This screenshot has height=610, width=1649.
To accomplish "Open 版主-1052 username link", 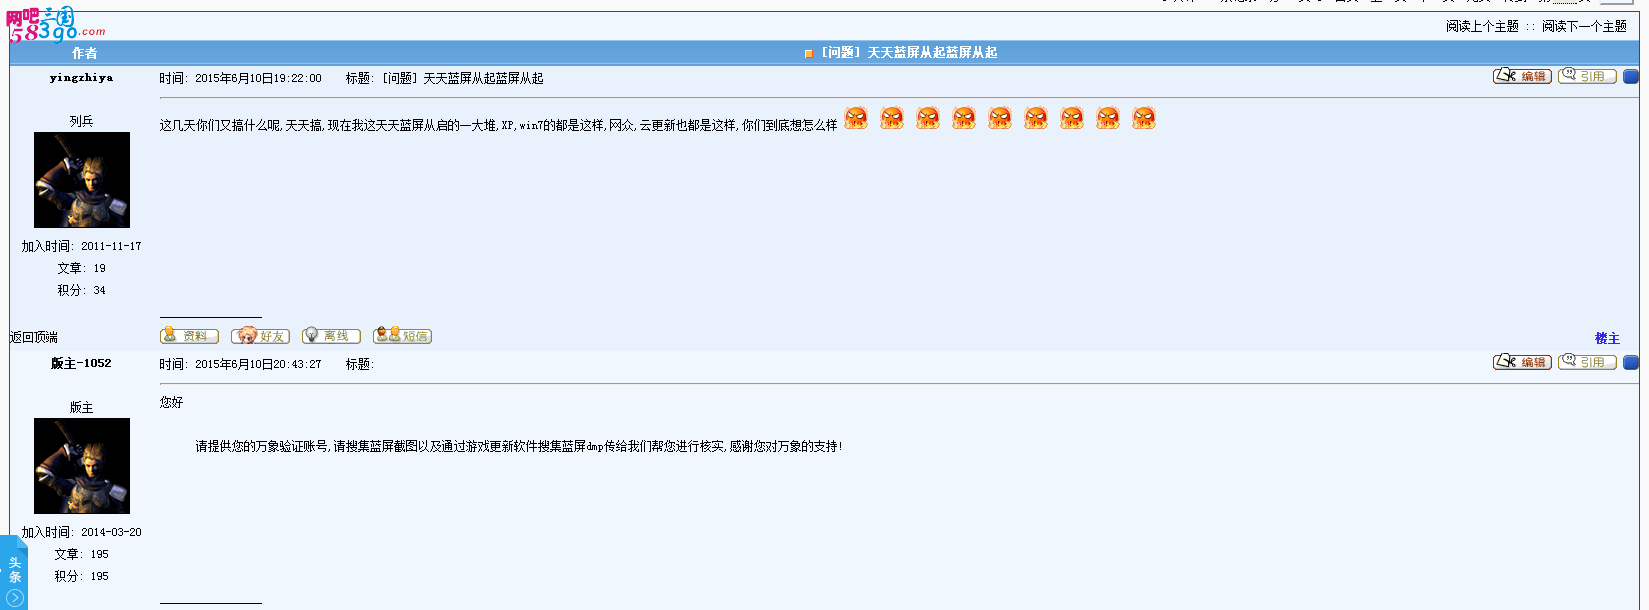I will 81,363.
